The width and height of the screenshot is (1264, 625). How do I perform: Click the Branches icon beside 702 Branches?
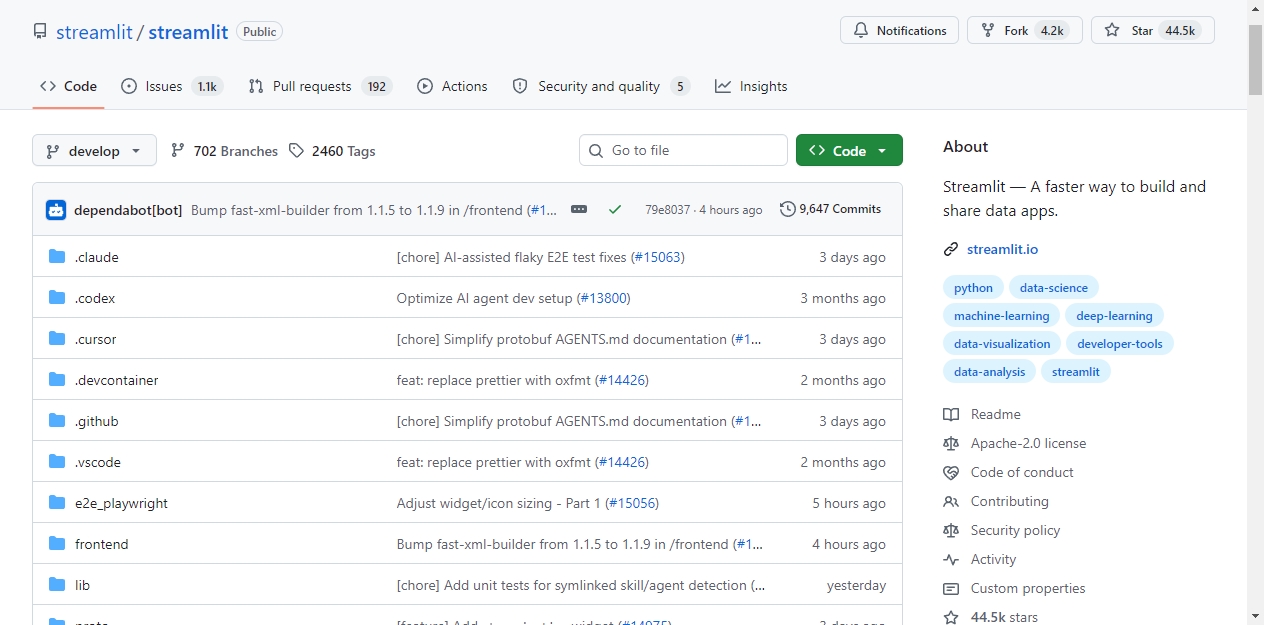point(178,151)
